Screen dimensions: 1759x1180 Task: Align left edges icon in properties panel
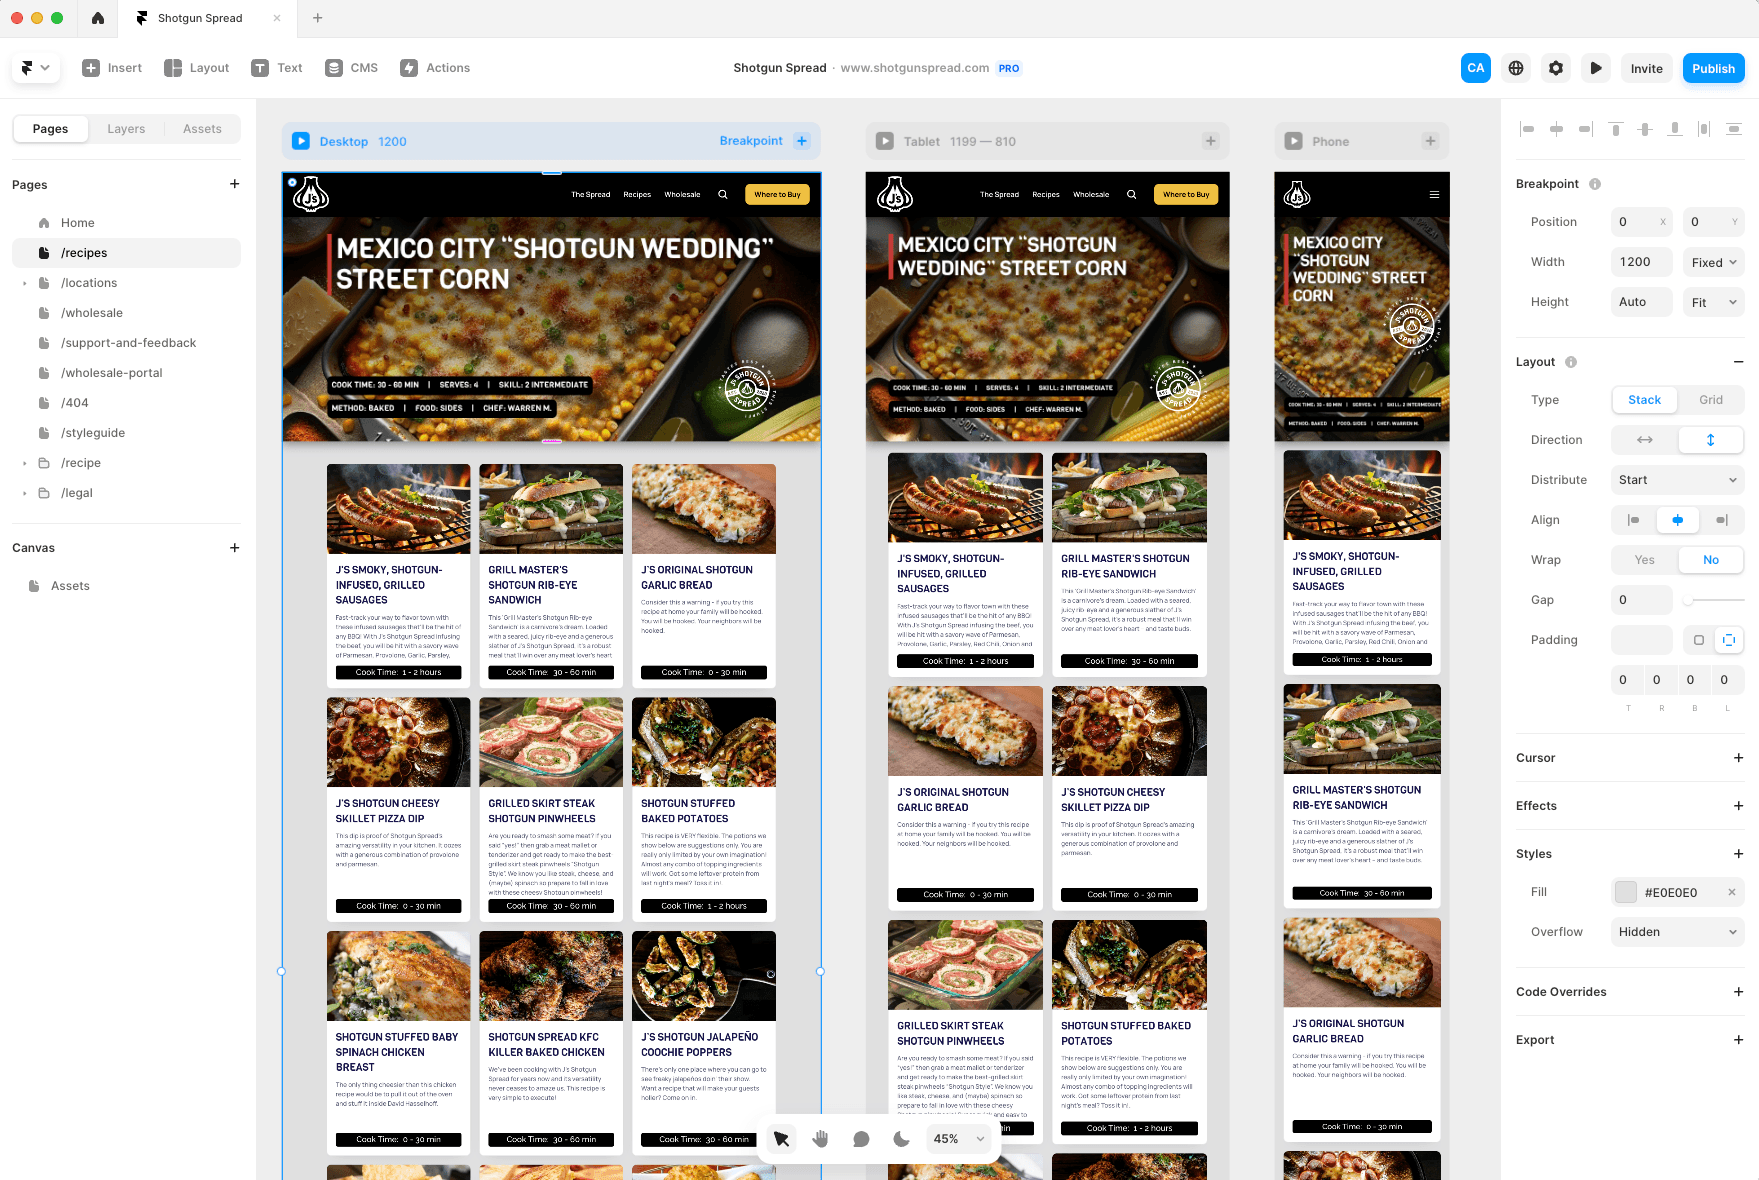coord(1527,129)
